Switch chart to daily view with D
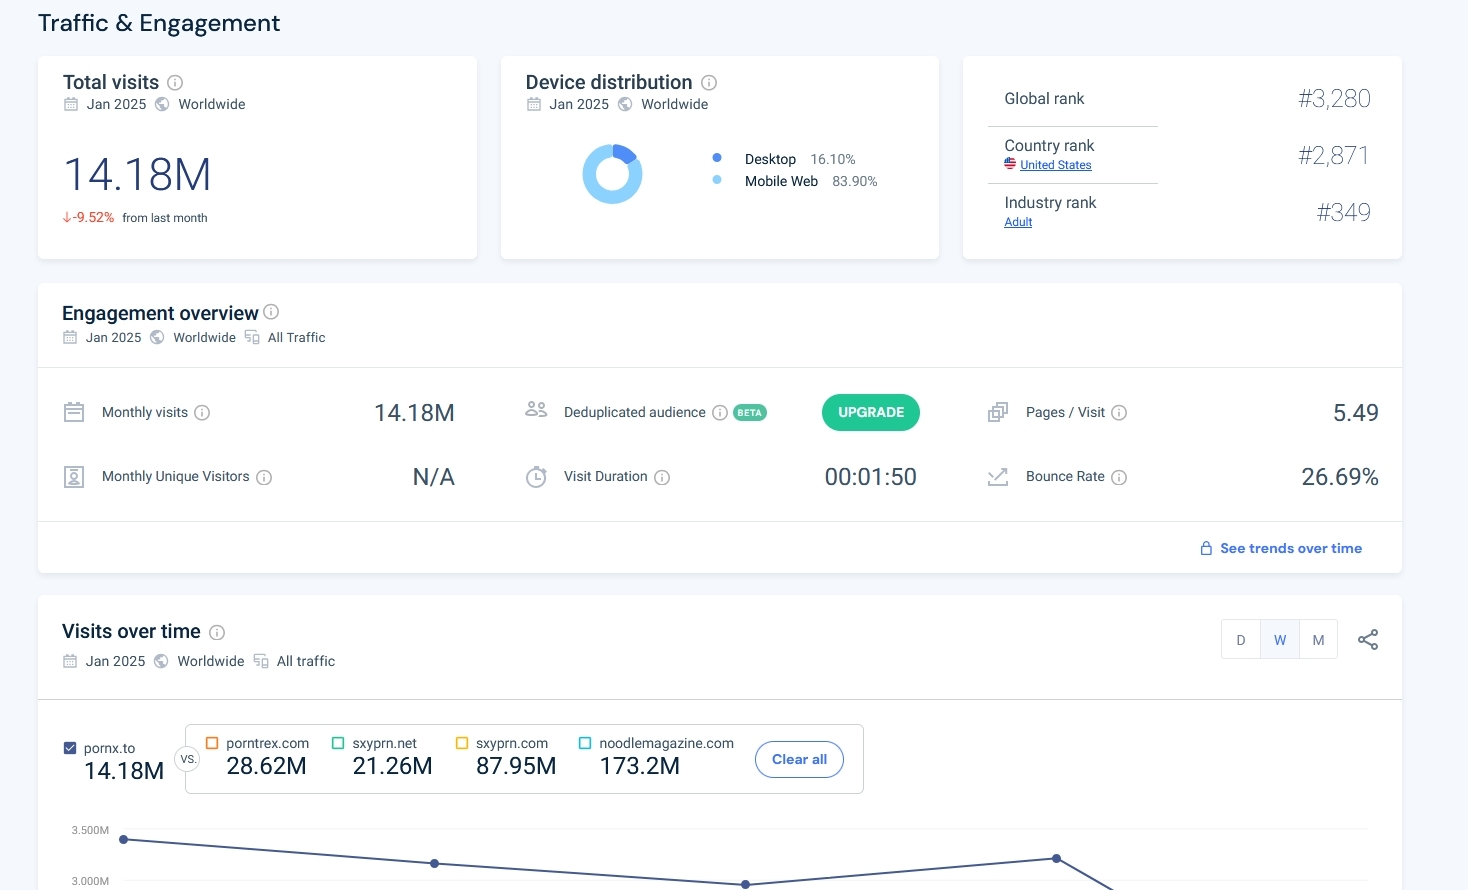This screenshot has height=890, width=1468. 1241,640
